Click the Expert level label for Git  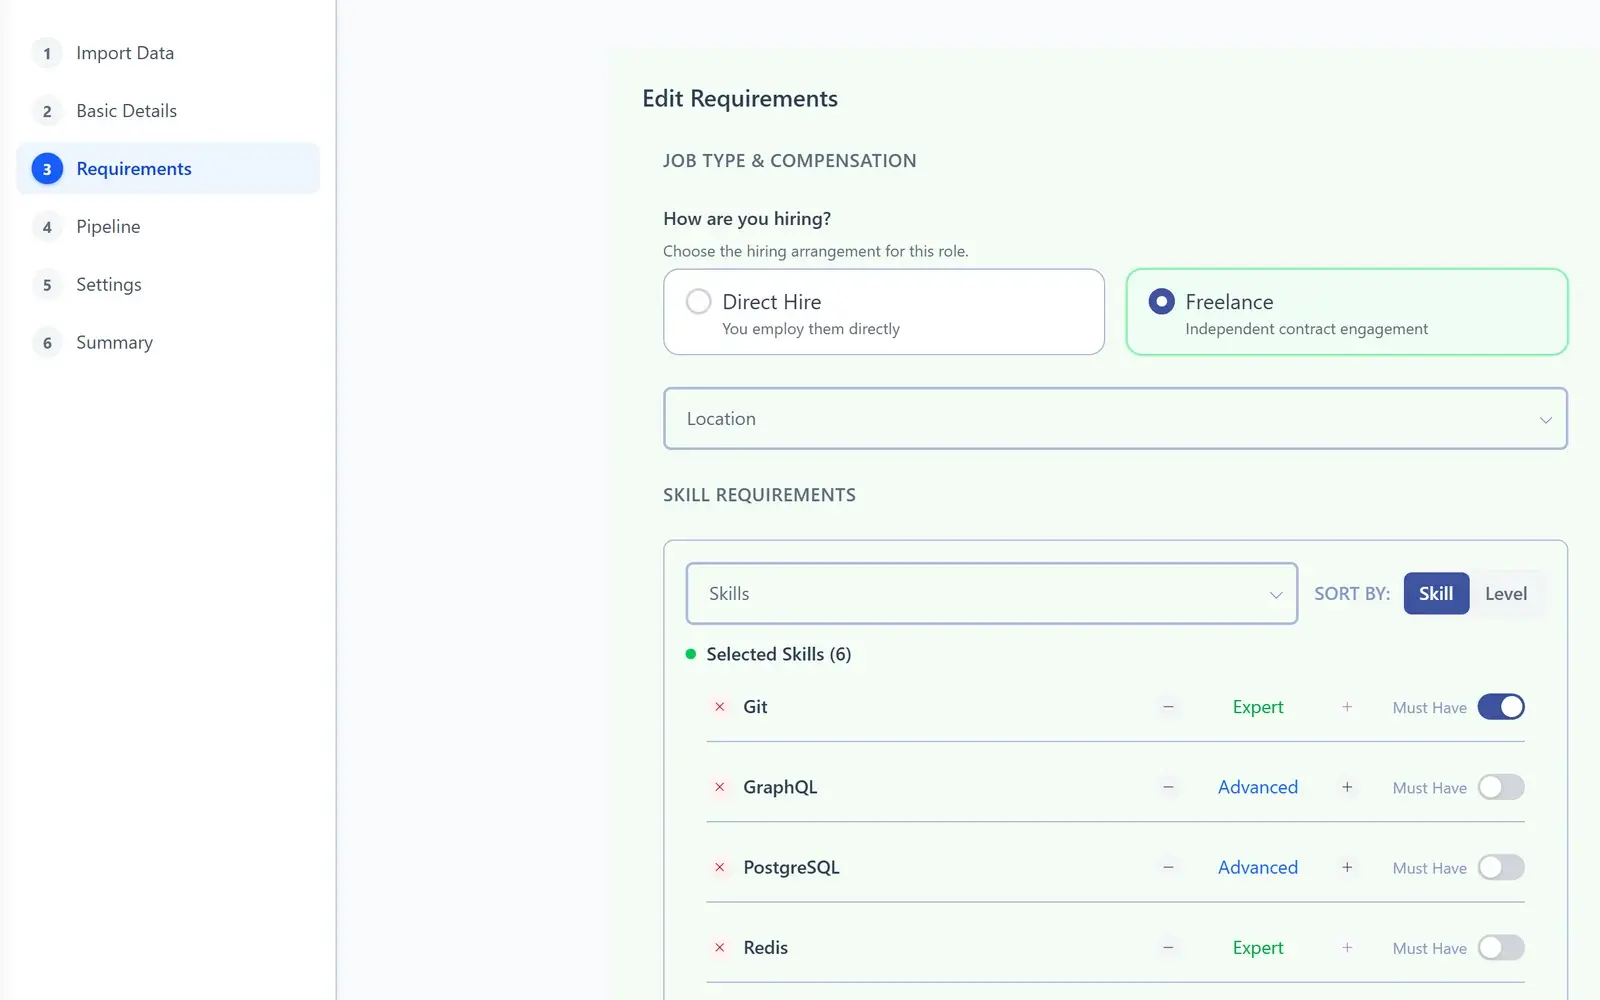(1258, 707)
